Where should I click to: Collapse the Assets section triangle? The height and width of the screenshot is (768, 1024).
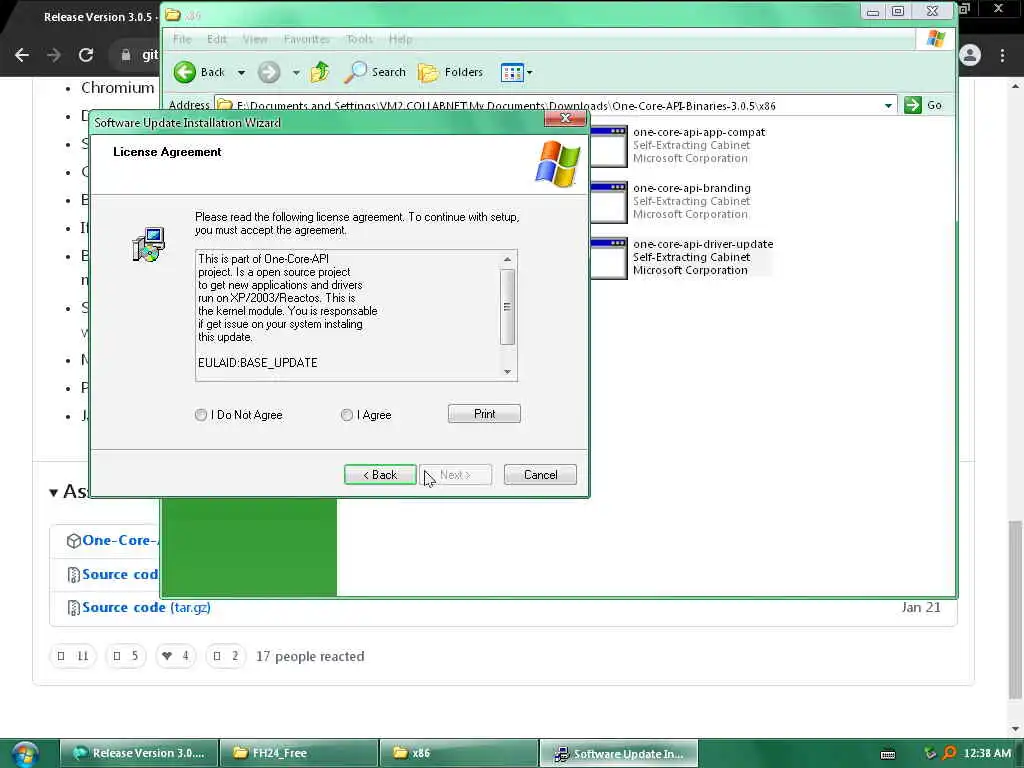pos(54,492)
